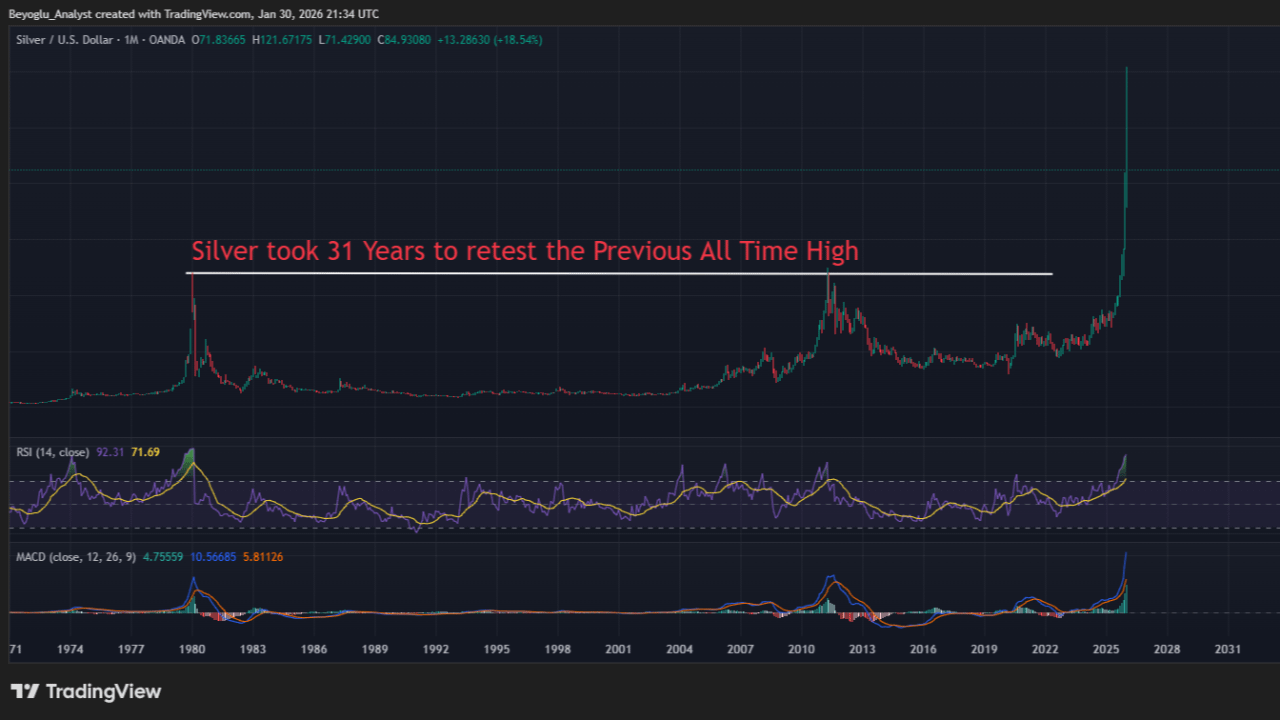
Task: Click the RSI average value 71.69
Action: (x=146, y=452)
